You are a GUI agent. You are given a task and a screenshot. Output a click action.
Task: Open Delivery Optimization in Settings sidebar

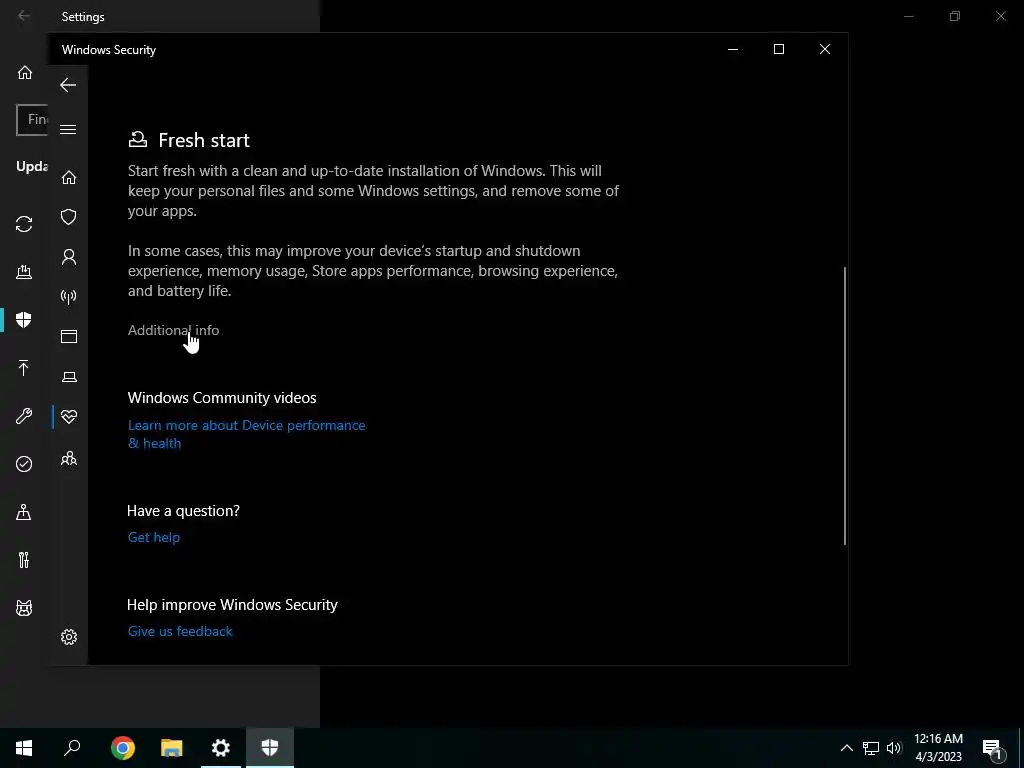[x=24, y=272]
